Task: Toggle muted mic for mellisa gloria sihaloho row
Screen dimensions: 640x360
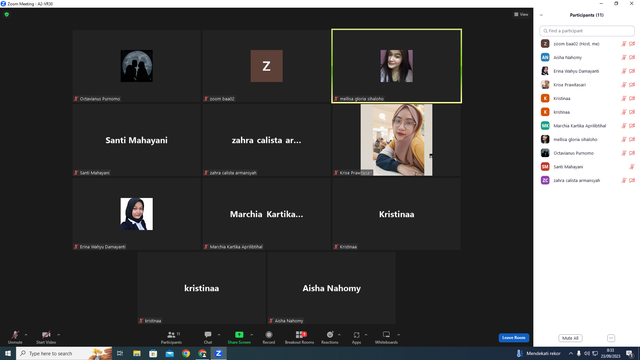Action: pyautogui.click(x=624, y=140)
